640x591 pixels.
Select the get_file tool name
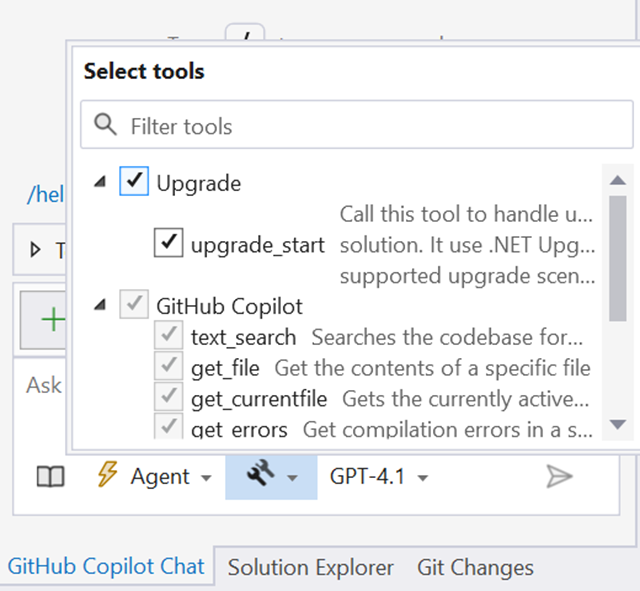(x=225, y=368)
